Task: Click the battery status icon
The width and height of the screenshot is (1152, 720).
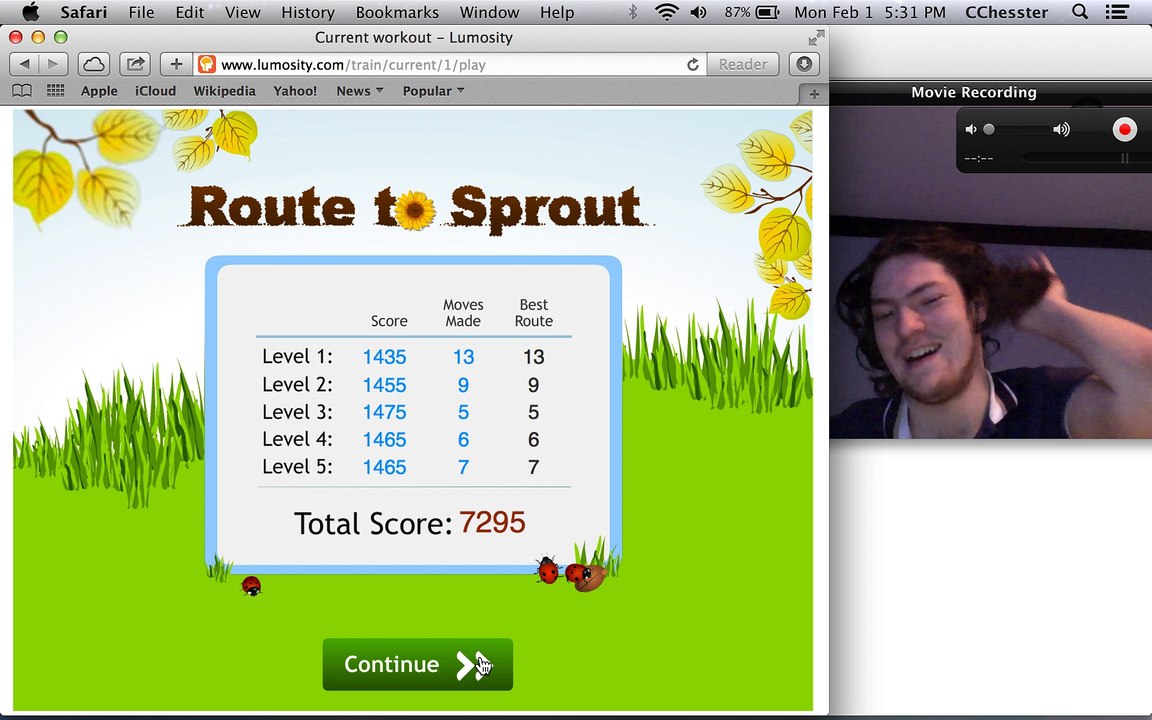Action: (767, 12)
